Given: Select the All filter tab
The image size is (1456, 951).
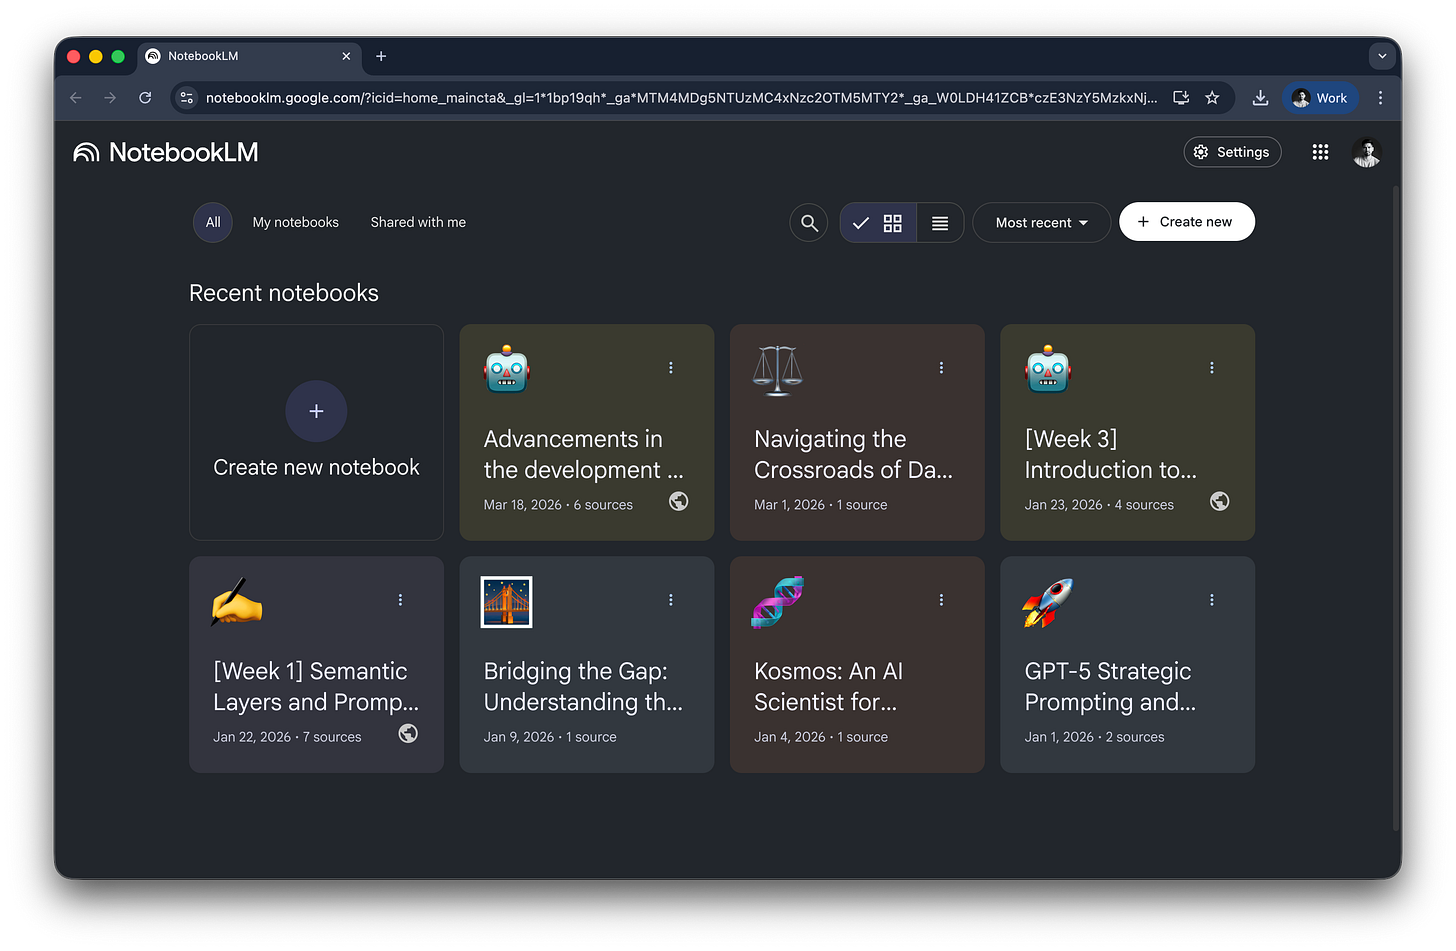Looking at the screenshot, I should (x=213, y=222).
